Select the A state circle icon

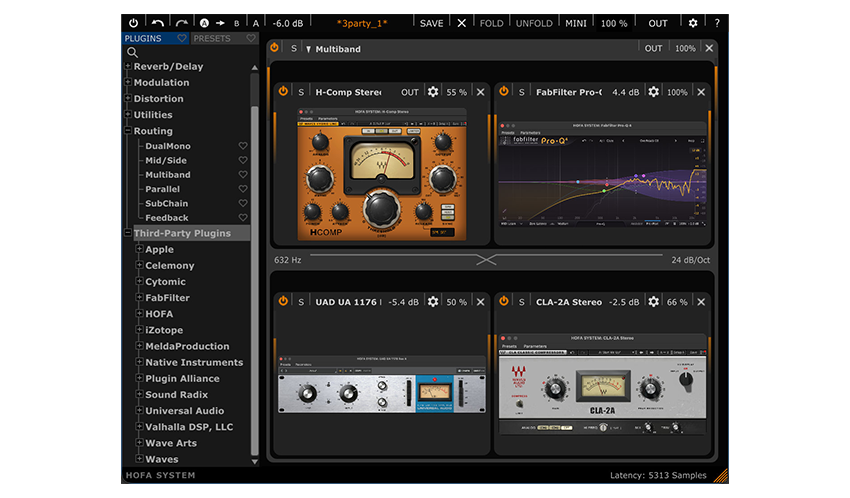[204, 23]
